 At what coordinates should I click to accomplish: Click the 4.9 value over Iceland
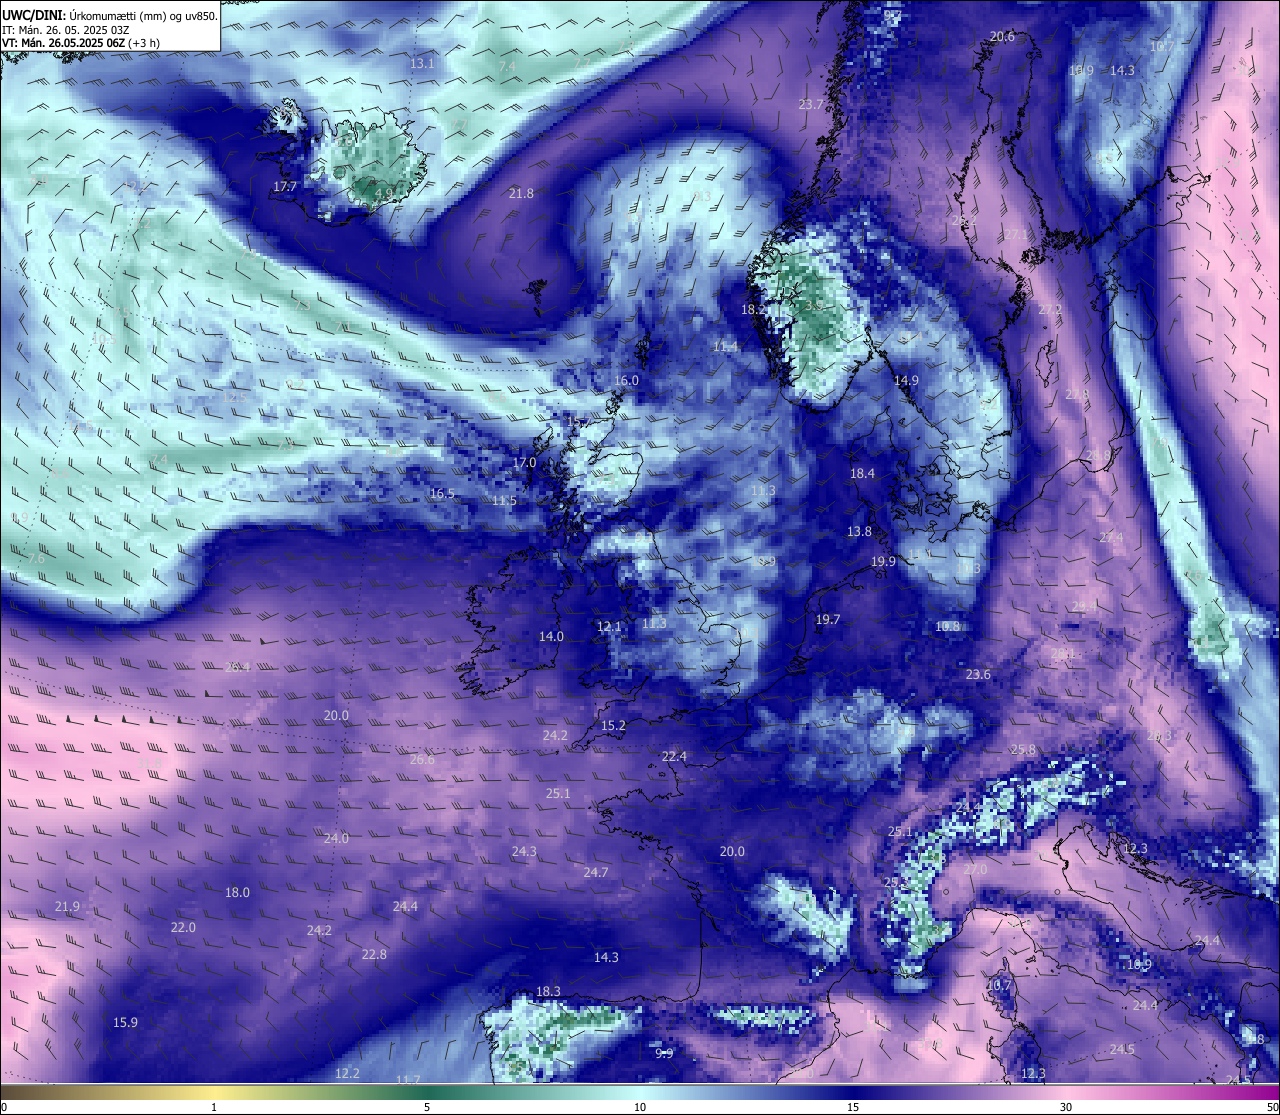[x=383, y=193]
